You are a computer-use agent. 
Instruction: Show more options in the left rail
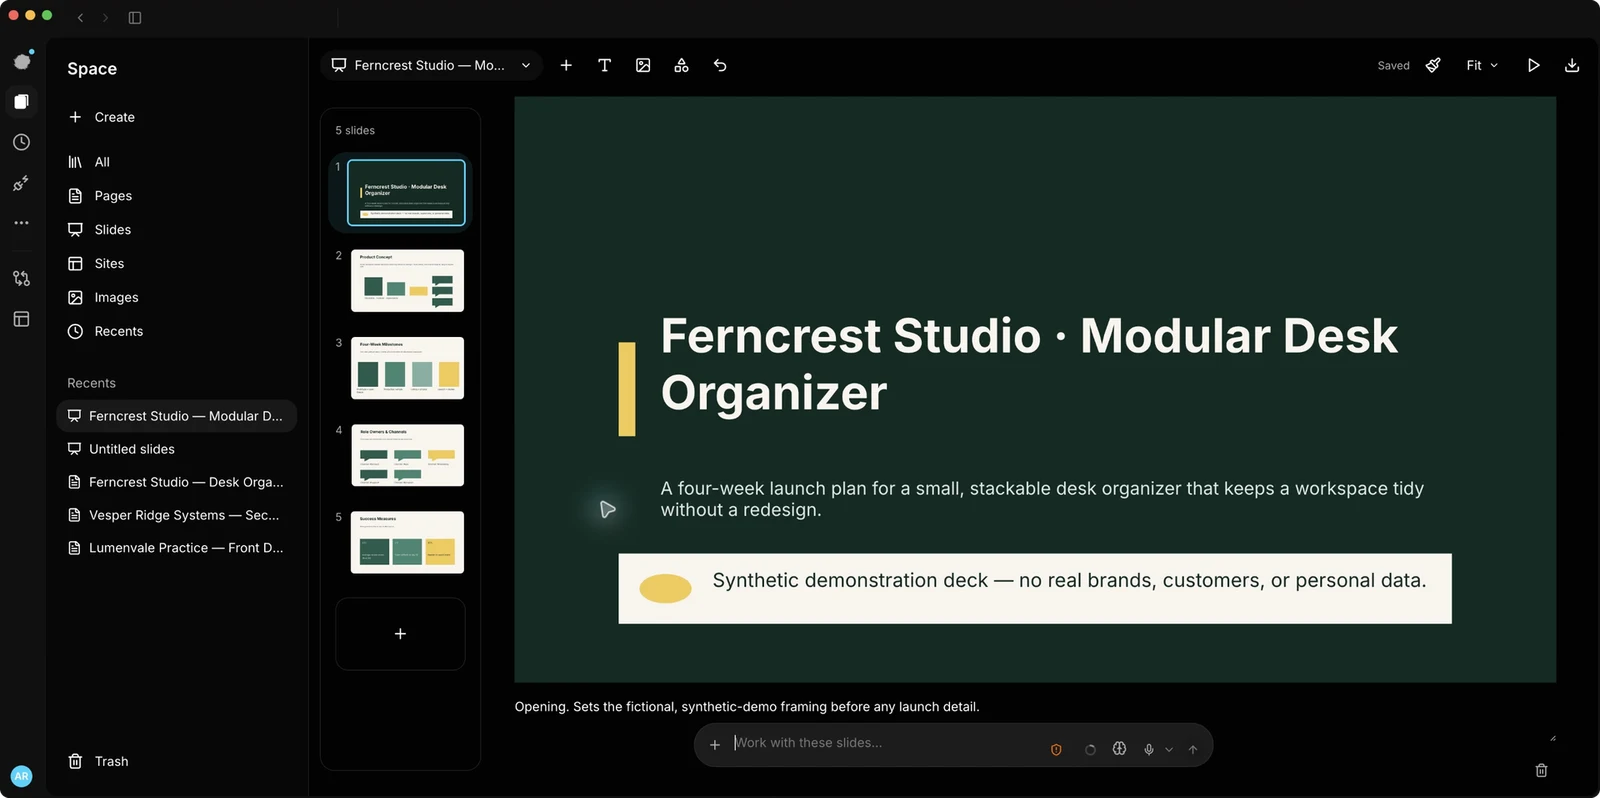pos(21,223)
